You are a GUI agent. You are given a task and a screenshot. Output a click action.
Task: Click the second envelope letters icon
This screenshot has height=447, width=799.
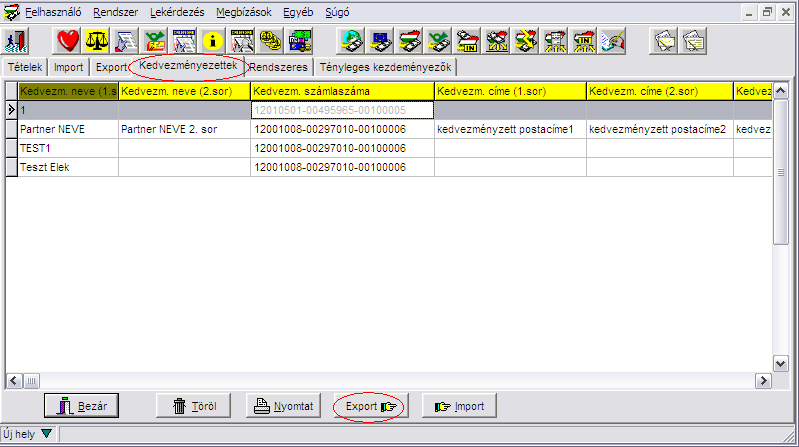tap(693, 41)
